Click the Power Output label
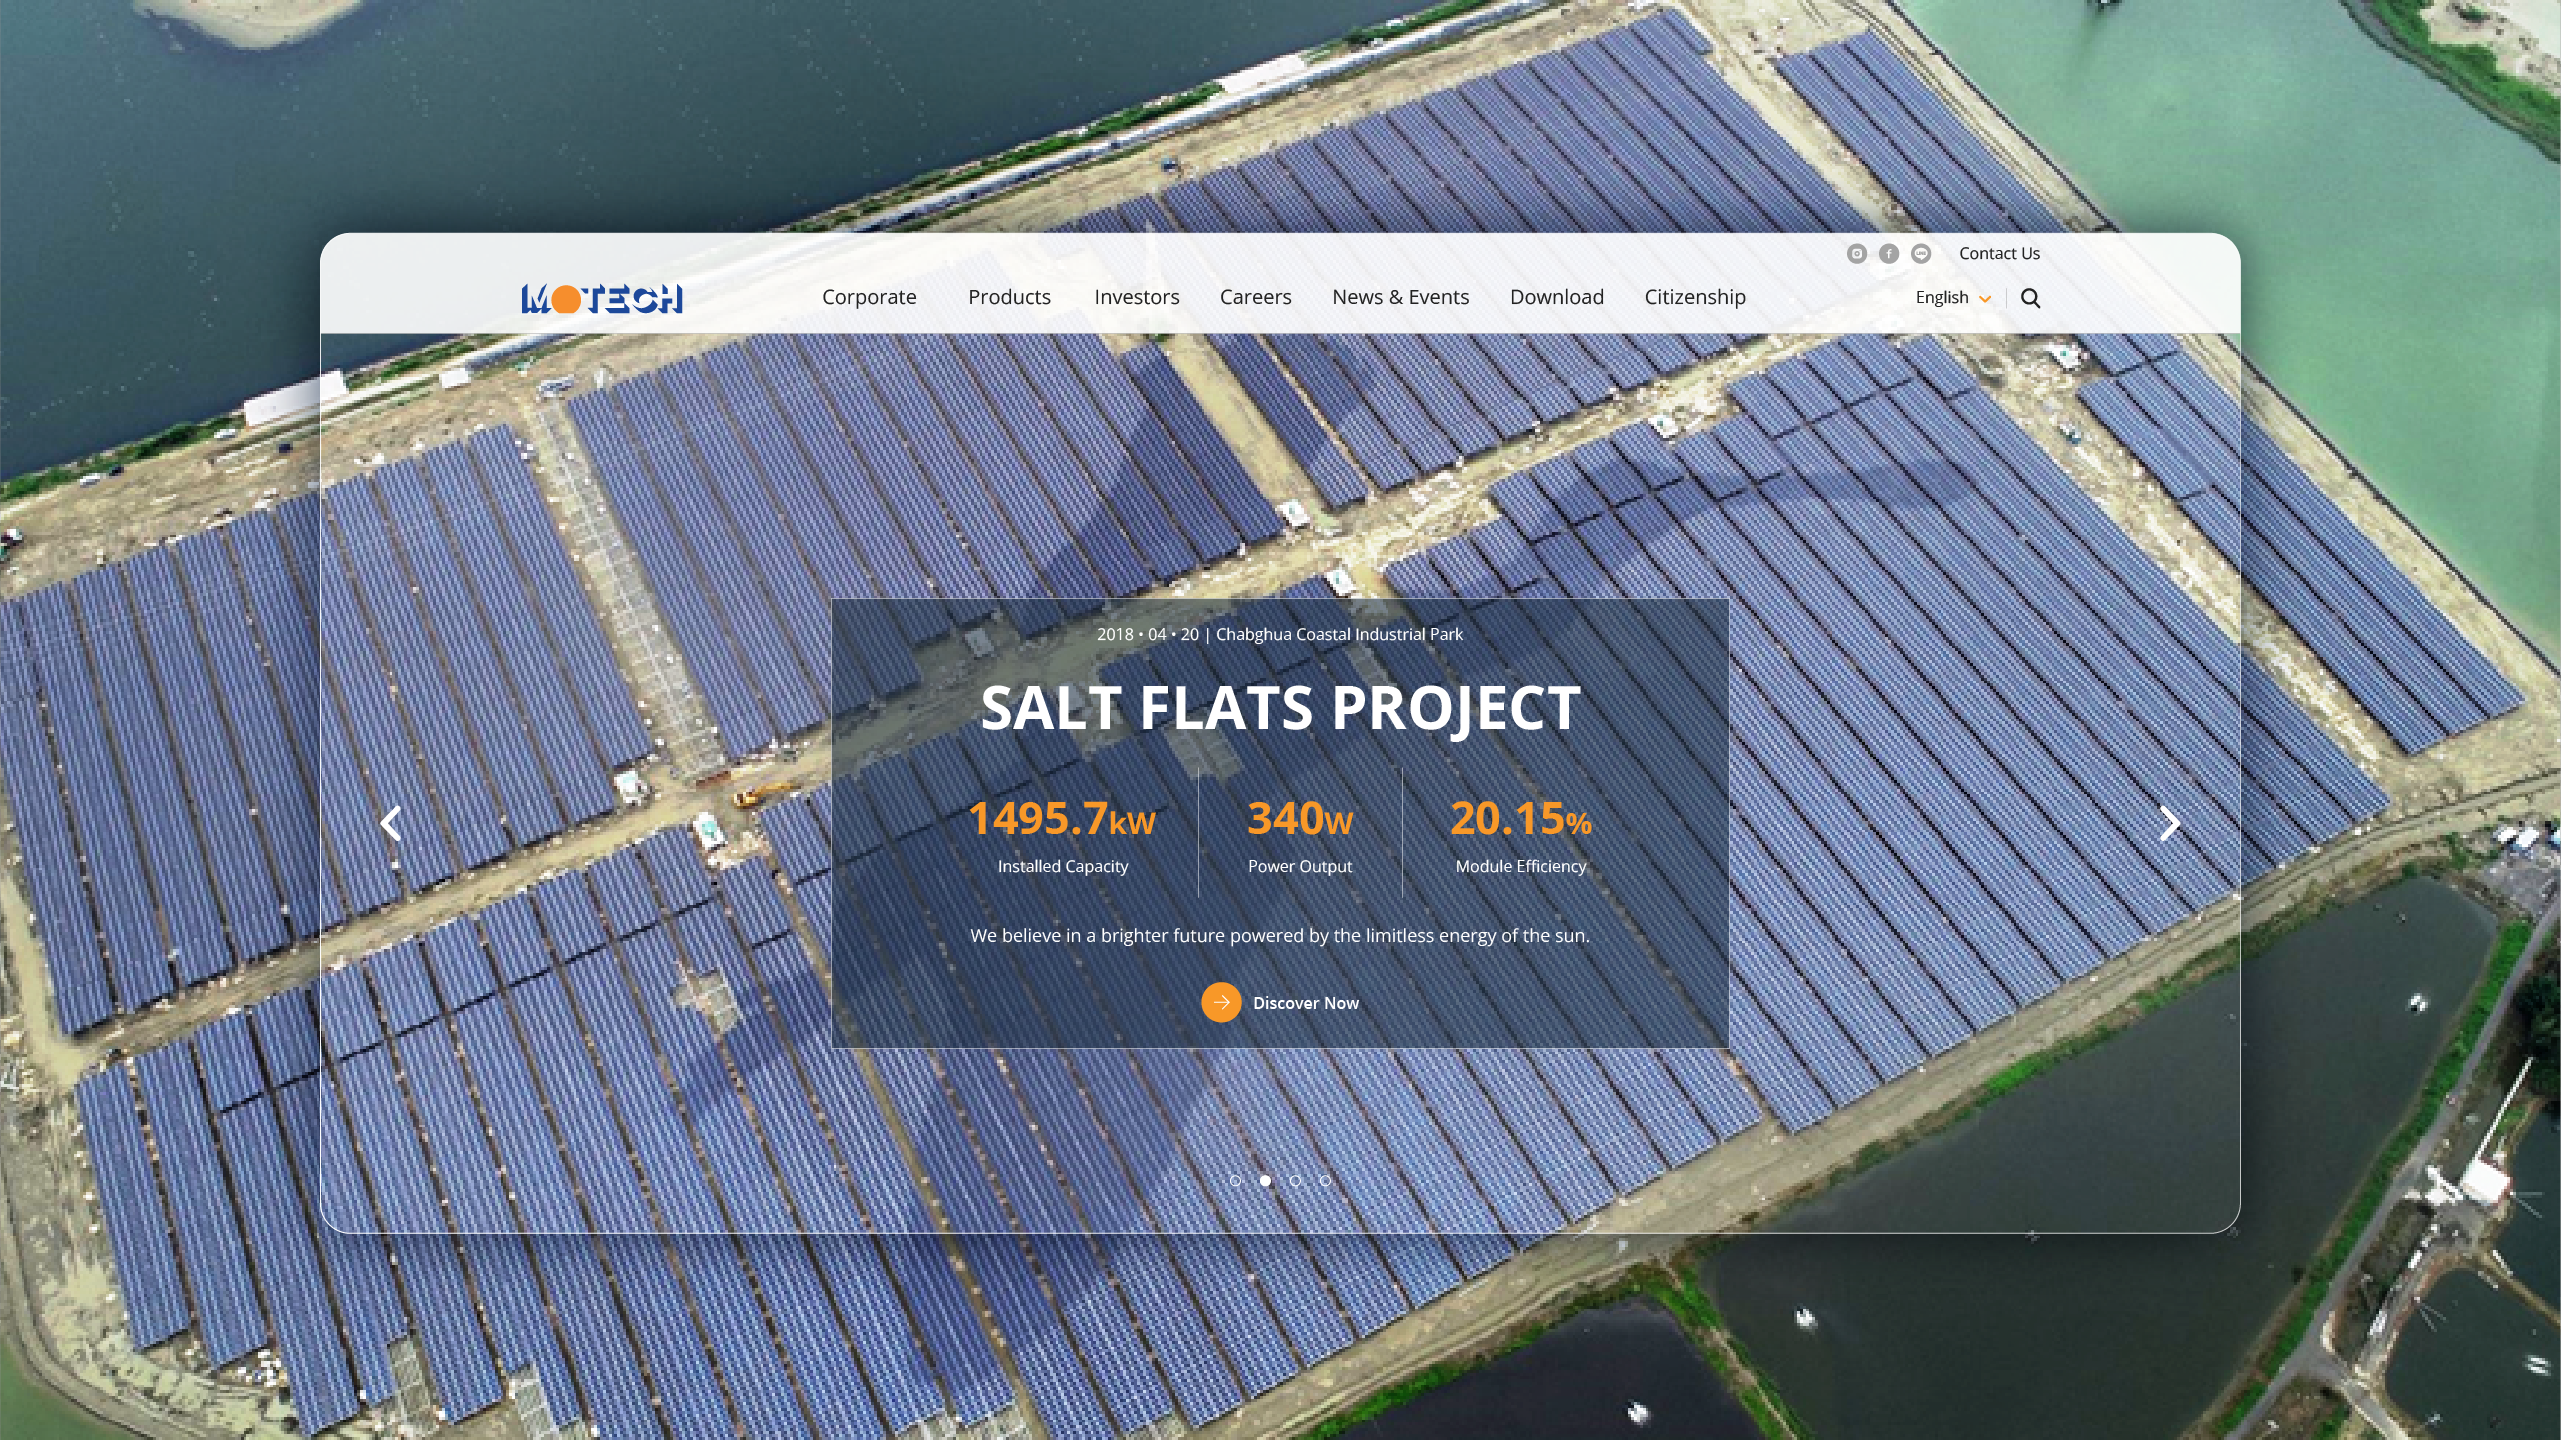 coord(1299,867)
